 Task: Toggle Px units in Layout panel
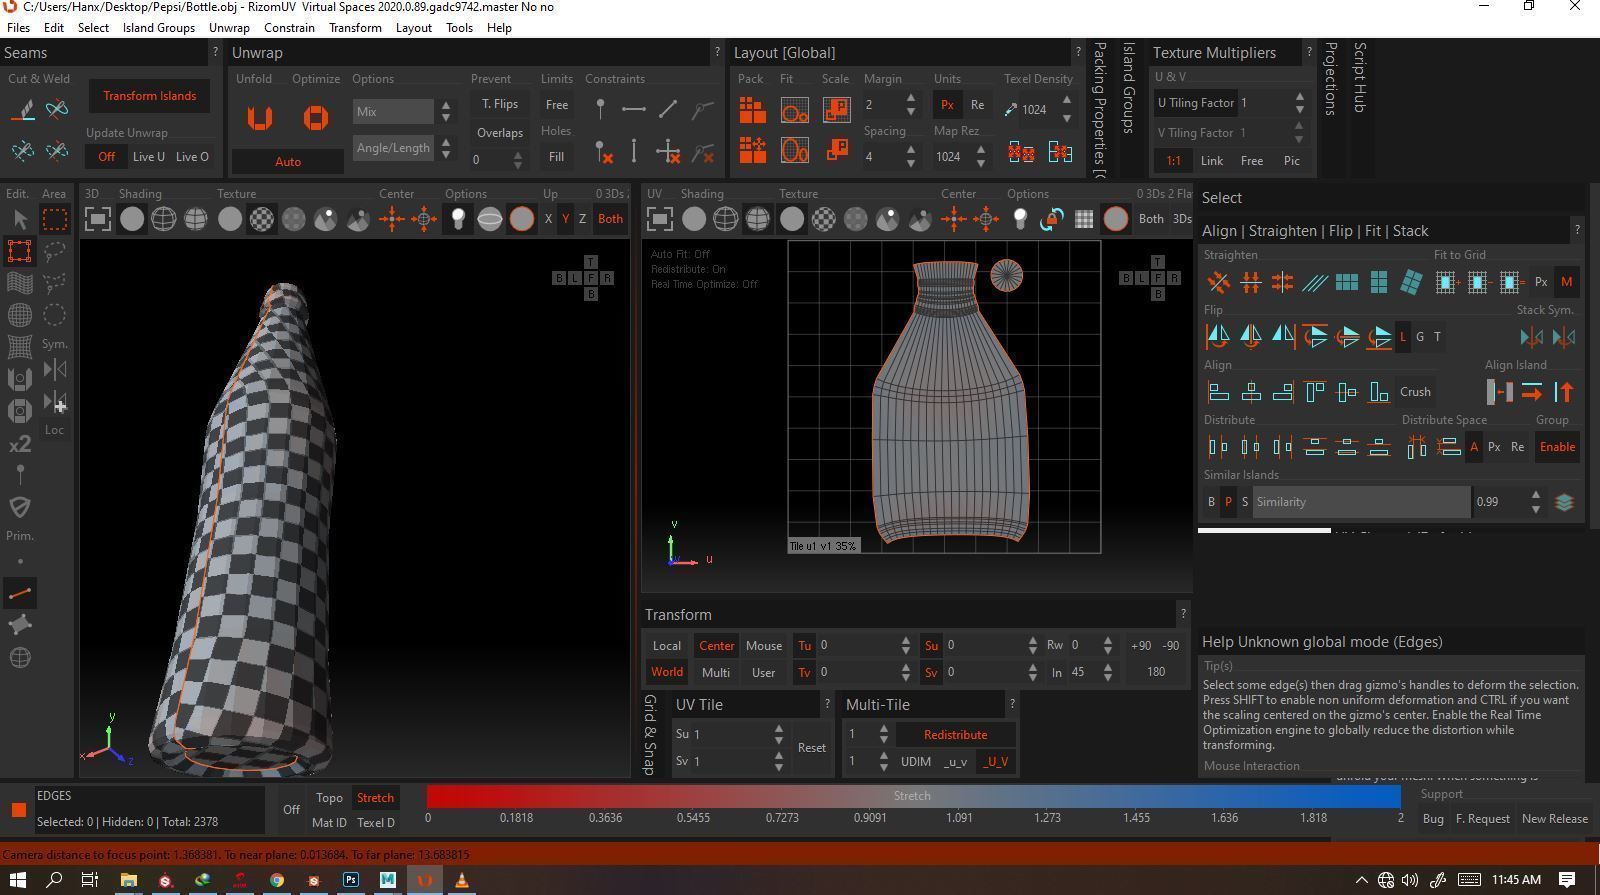(x=947, y=104)
